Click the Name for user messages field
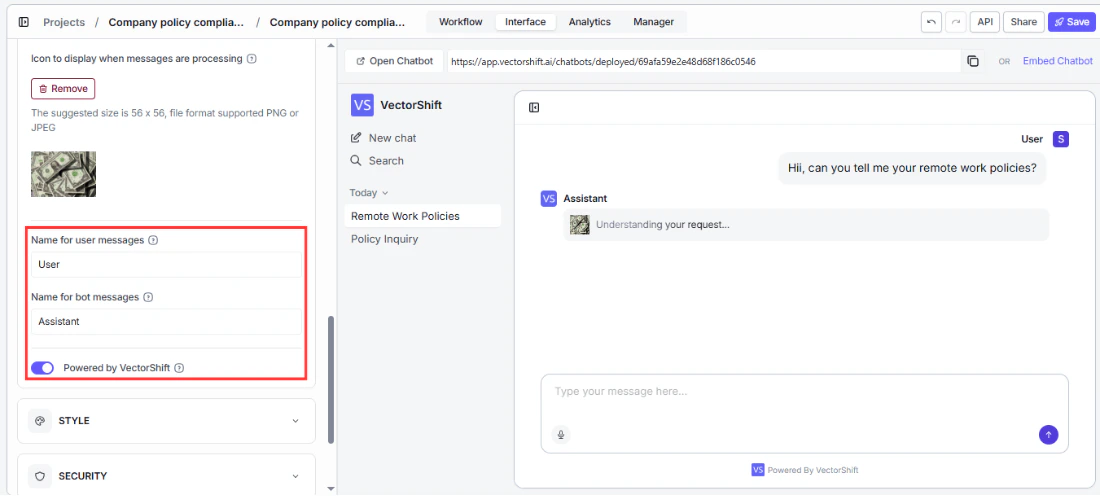Image resolution: width=1100 pixels, height=500 pixels. pyautogui.click(x=166, y=265)
